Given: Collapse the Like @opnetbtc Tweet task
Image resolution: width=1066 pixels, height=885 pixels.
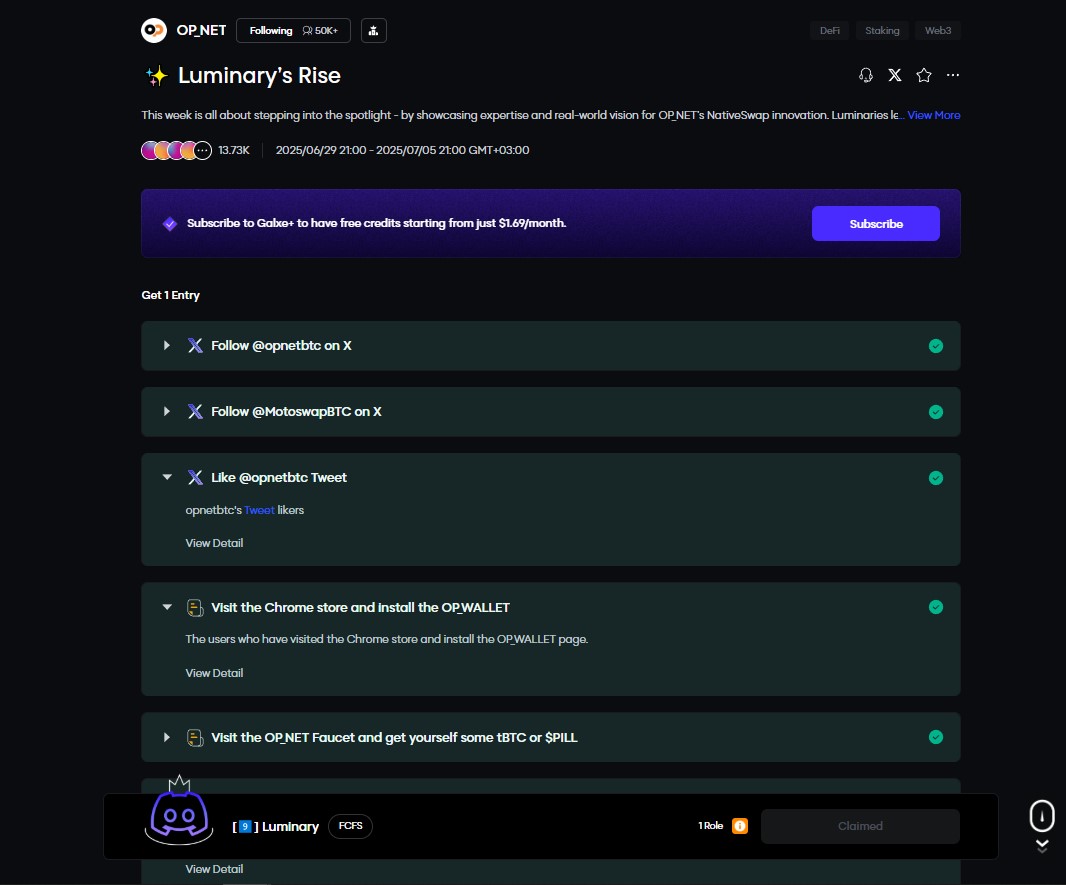Looking at the screenshot, I should pos(167,478).
